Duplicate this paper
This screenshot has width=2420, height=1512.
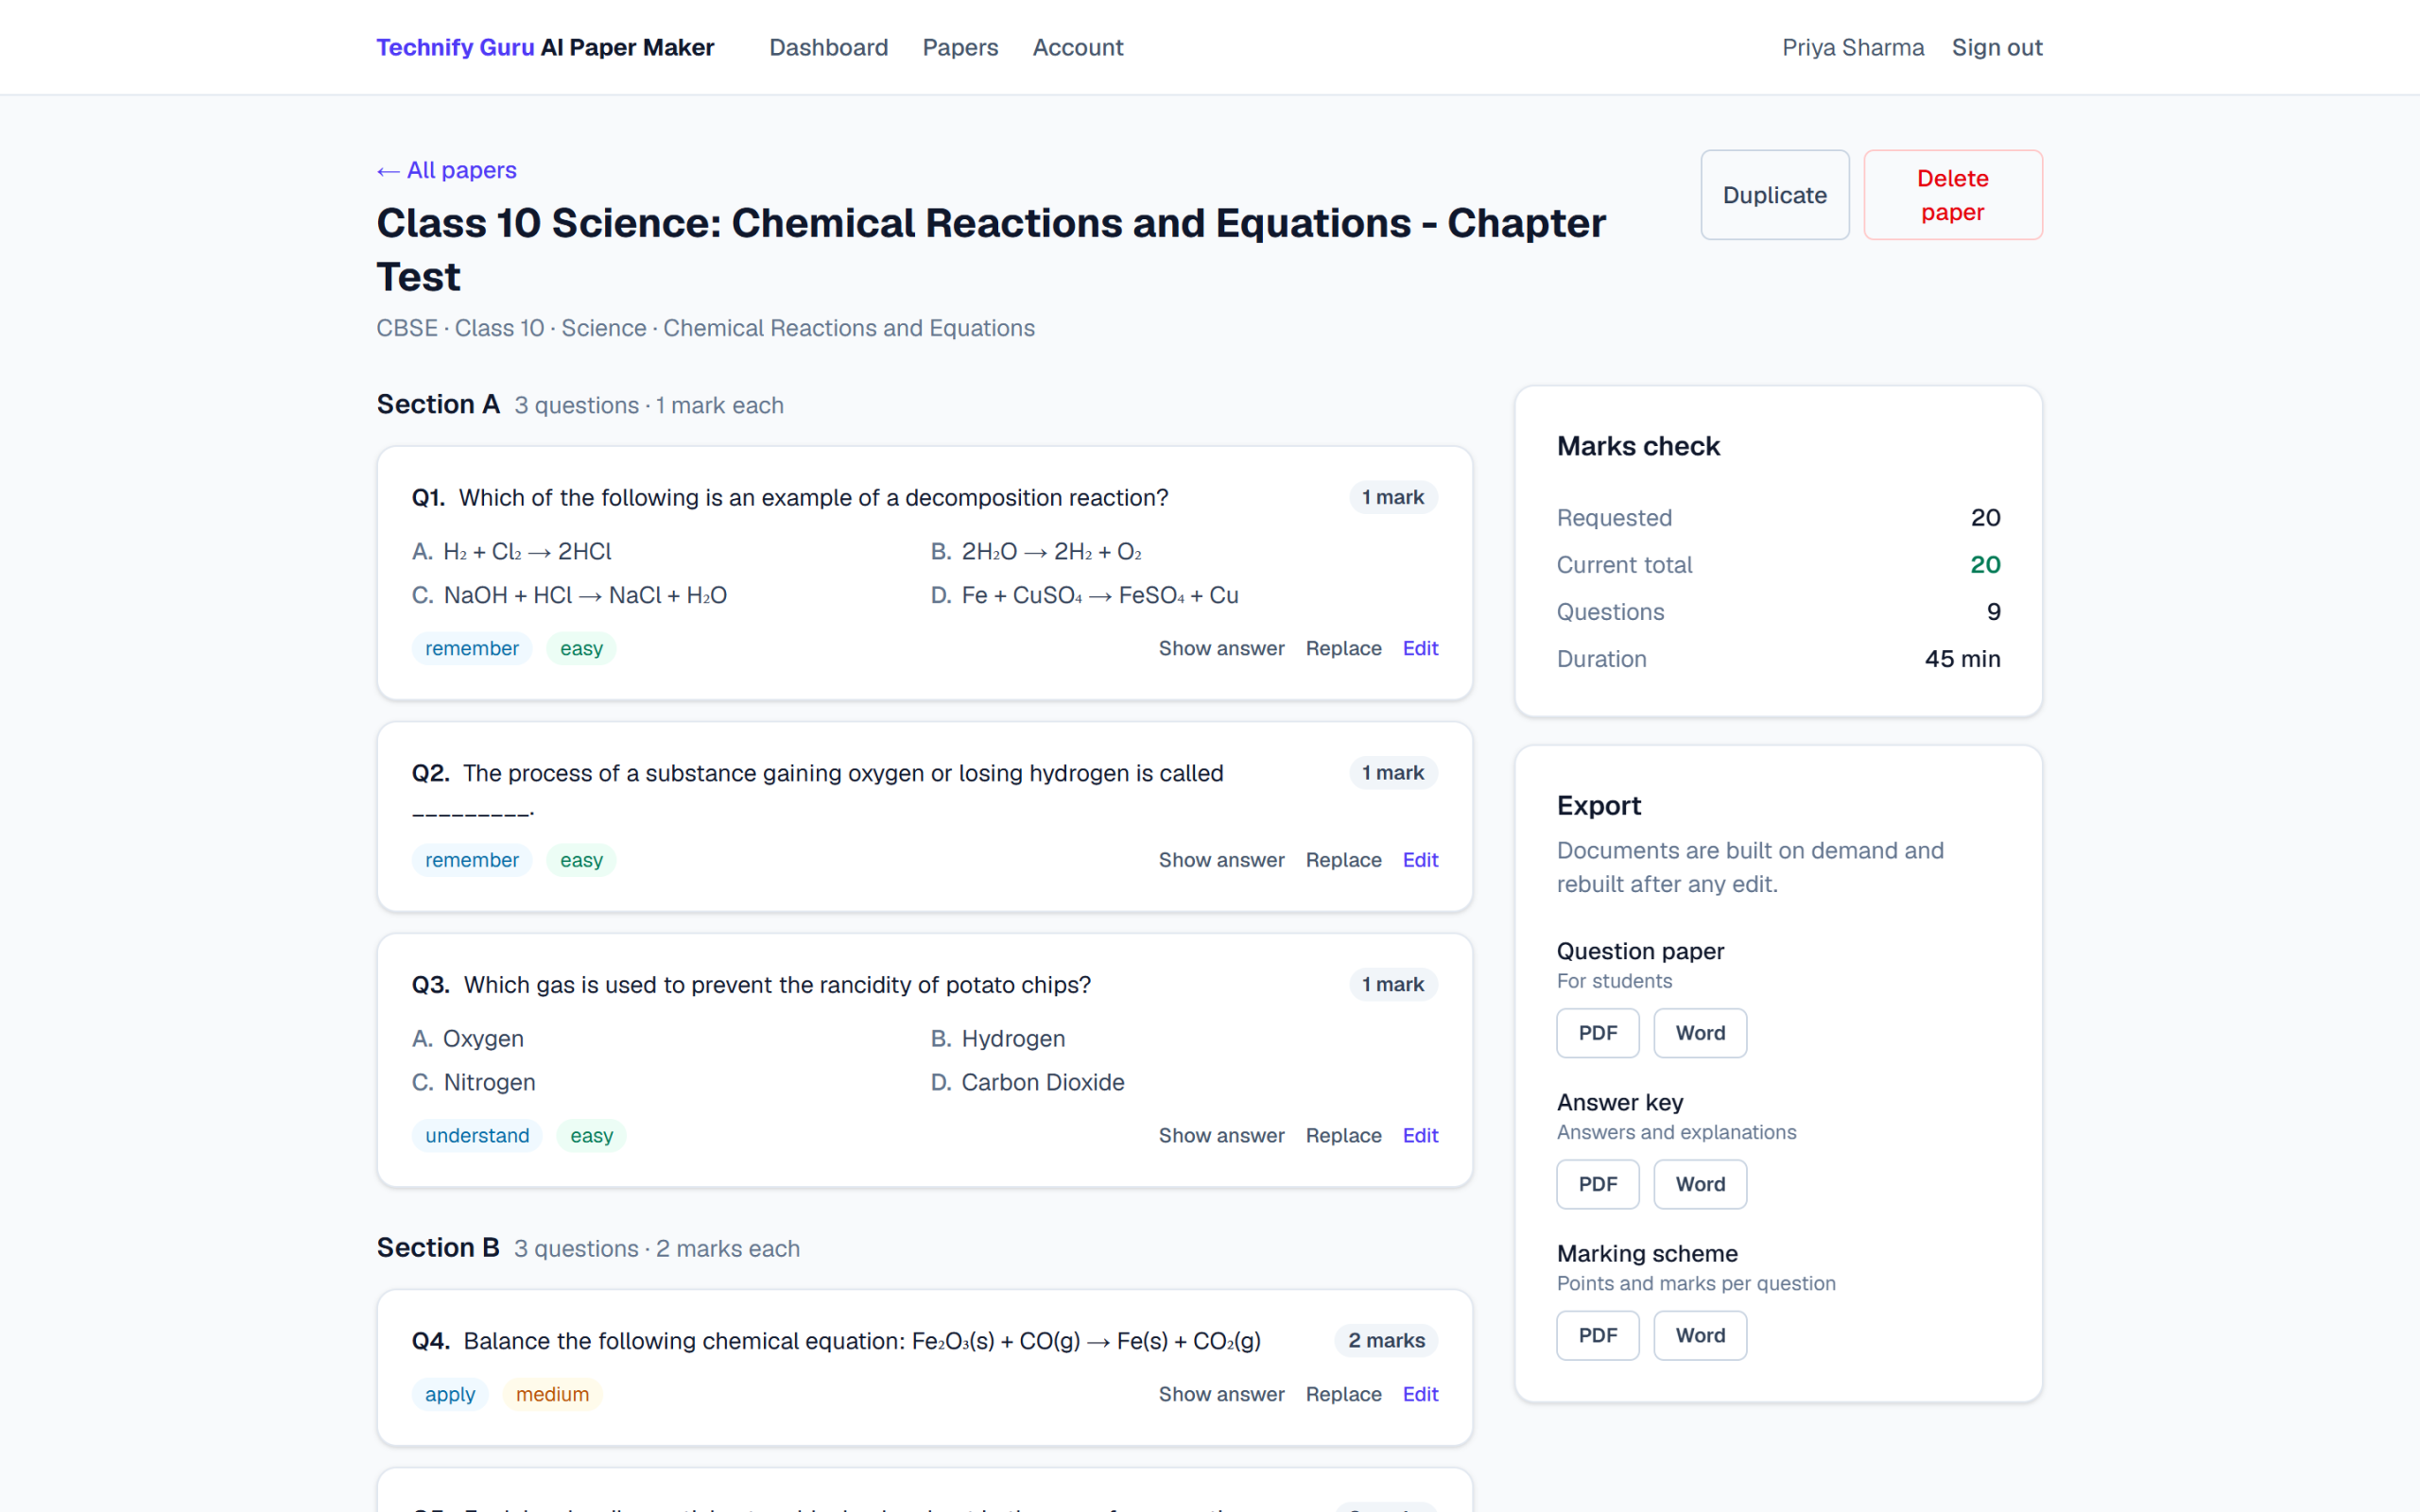pos(1774,195)
